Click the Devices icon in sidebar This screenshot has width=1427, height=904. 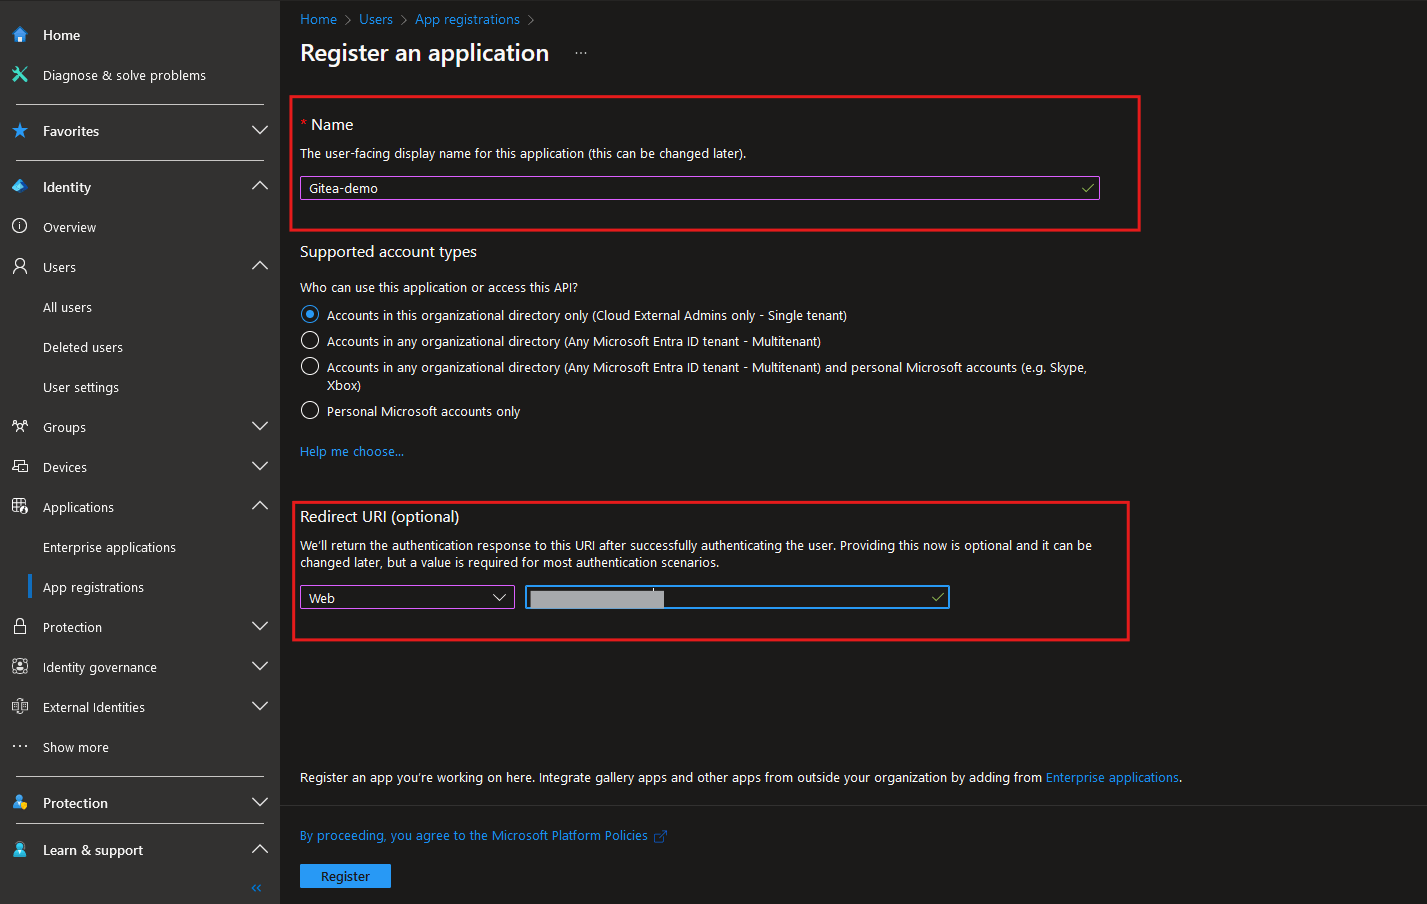tap(20, 467)
